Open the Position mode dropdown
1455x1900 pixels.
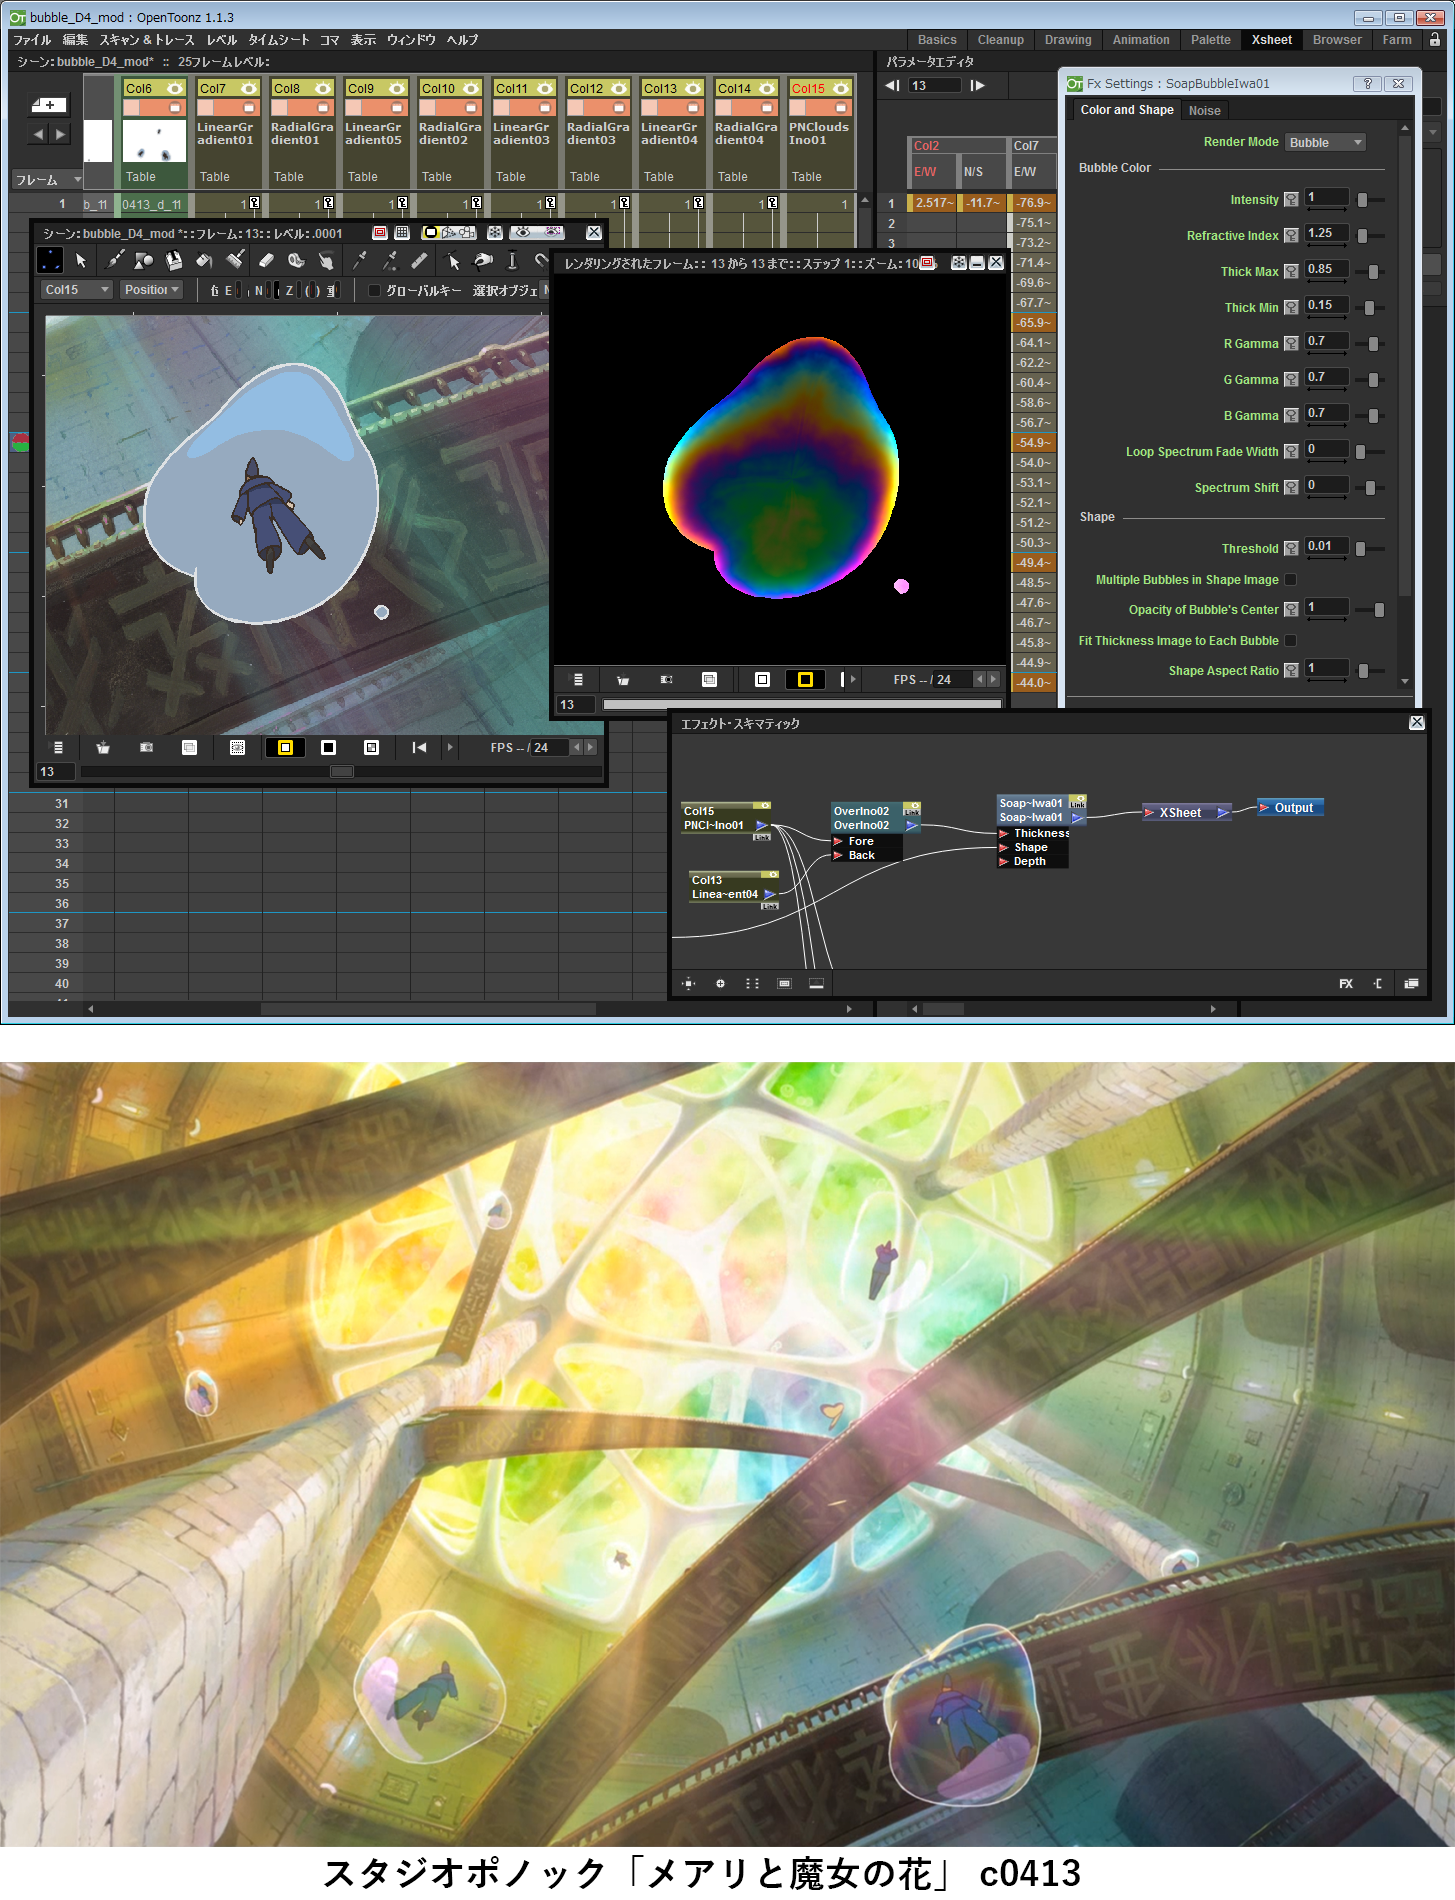152,290
